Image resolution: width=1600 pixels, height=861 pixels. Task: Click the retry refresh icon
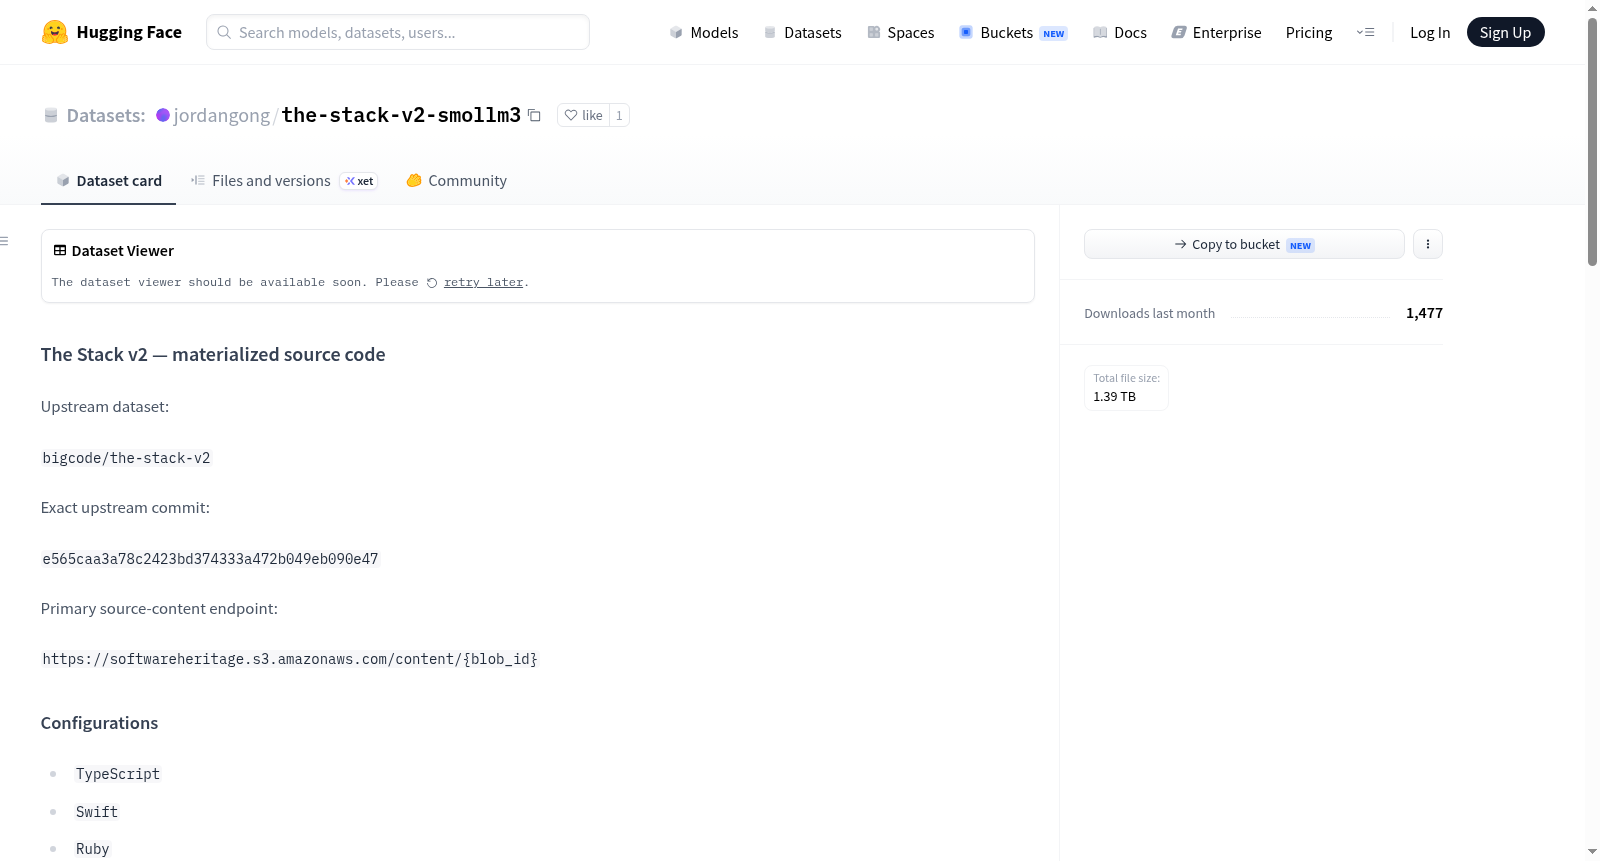tap(432, 283)
